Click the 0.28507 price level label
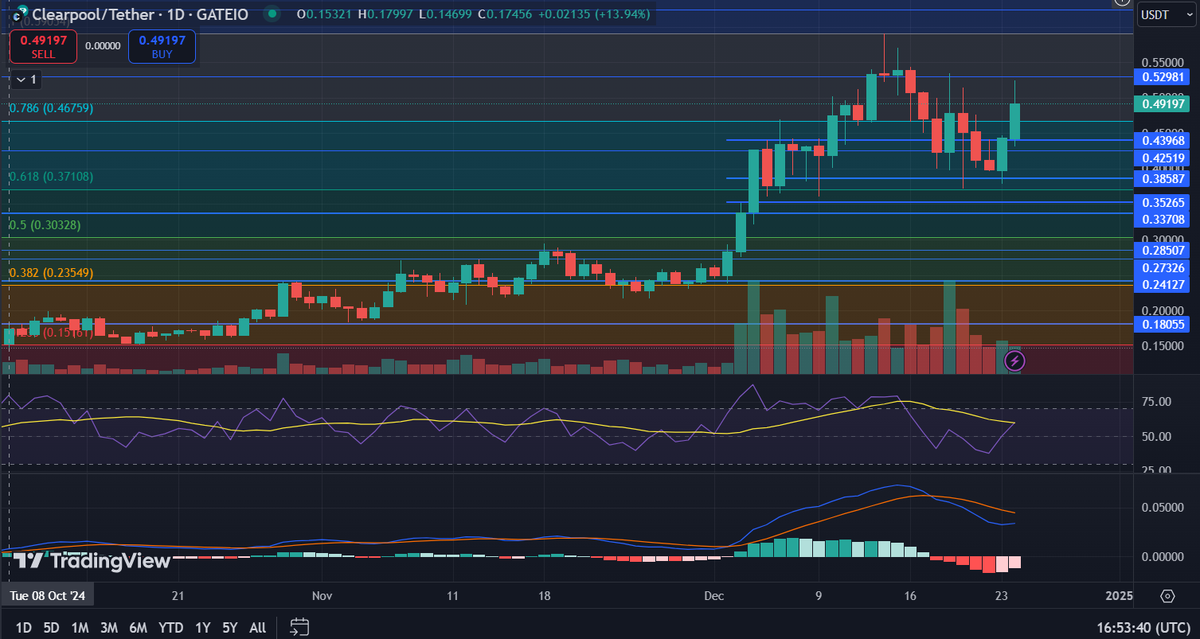1200x639 pixels. (x=1163, y=250)
